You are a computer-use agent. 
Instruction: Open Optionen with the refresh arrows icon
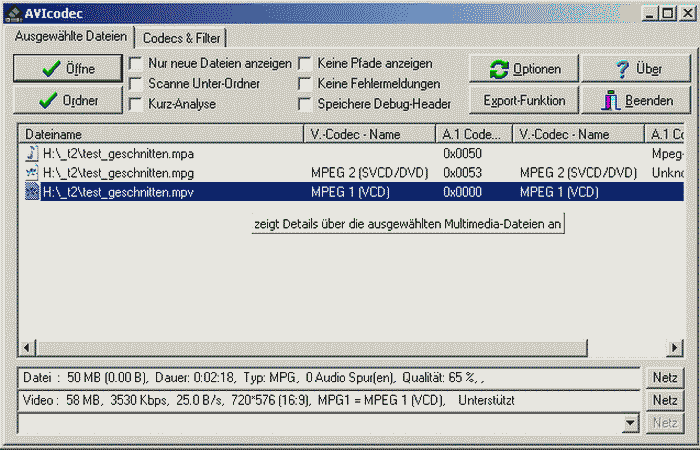[x=526, y=69]
